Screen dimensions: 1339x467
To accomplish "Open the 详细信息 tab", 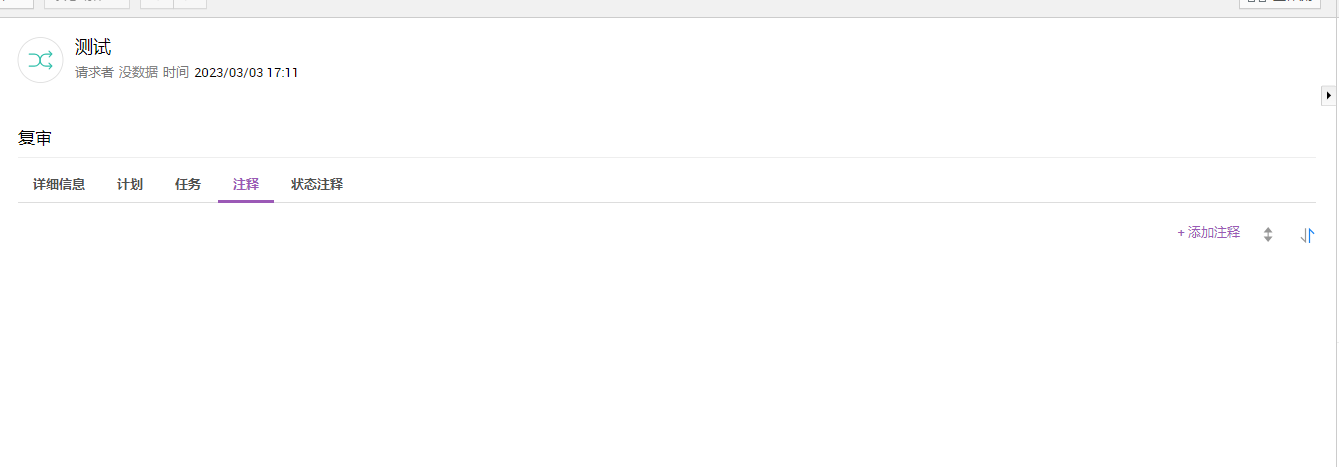I will click(x=59, y=185).
